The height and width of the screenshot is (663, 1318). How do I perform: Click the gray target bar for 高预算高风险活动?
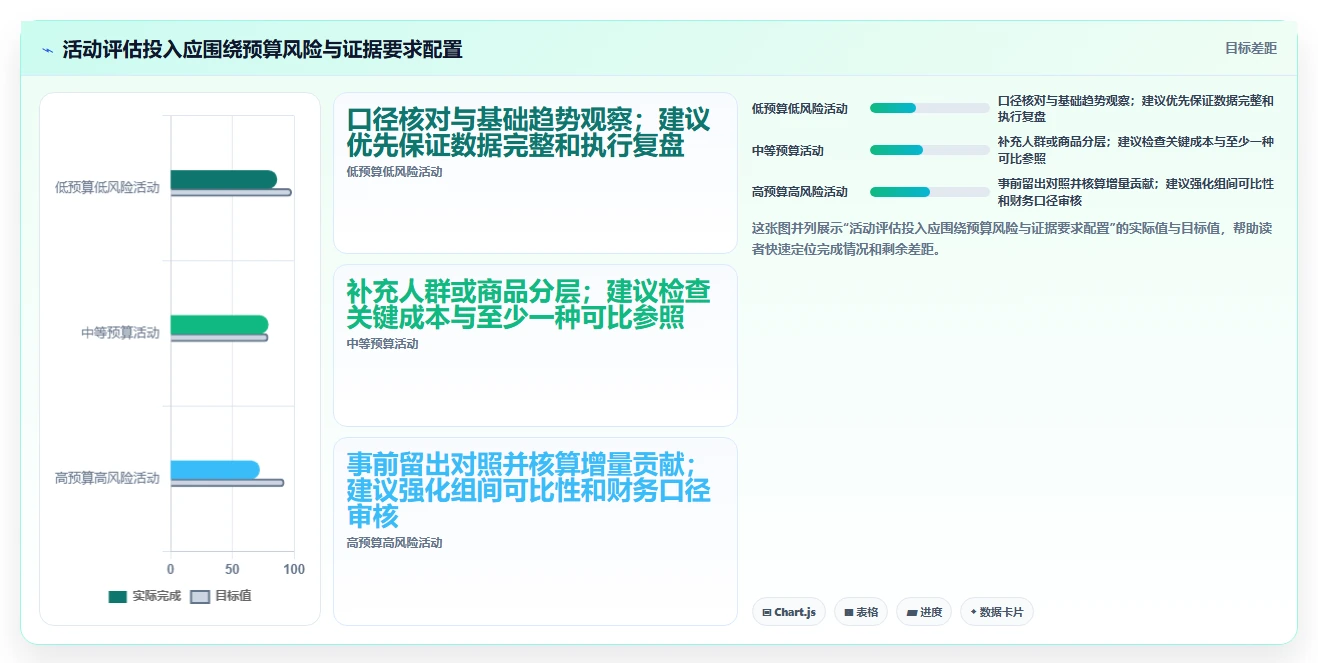pos(226,483)
